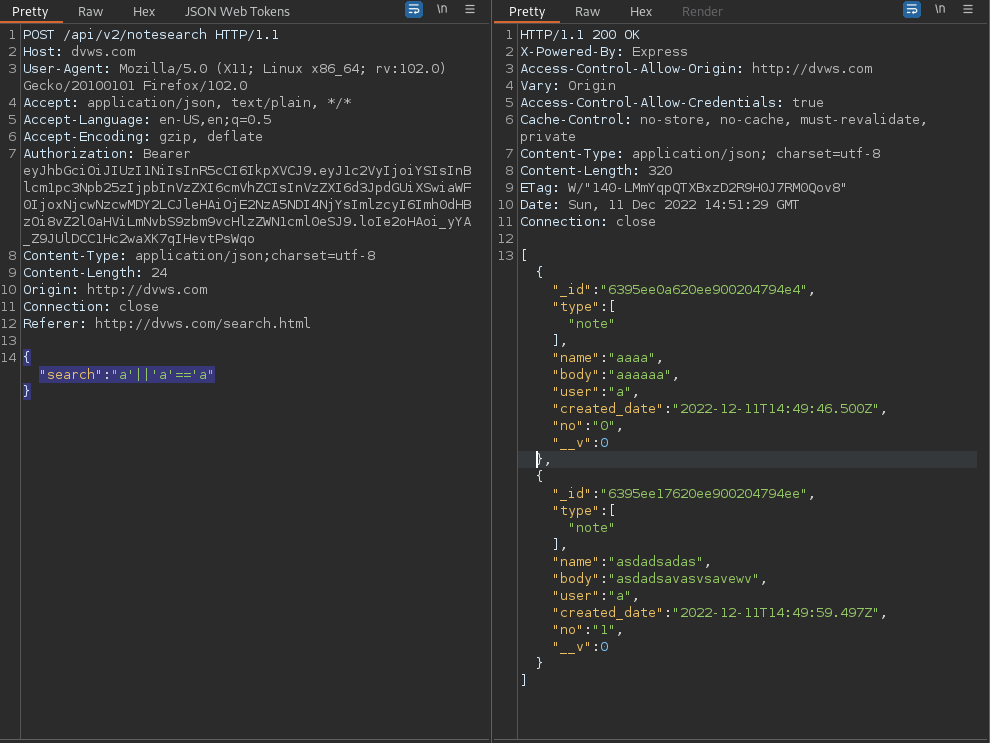
Task: Switch to Hex tab in request panel
Action: [x=144, y=11]
